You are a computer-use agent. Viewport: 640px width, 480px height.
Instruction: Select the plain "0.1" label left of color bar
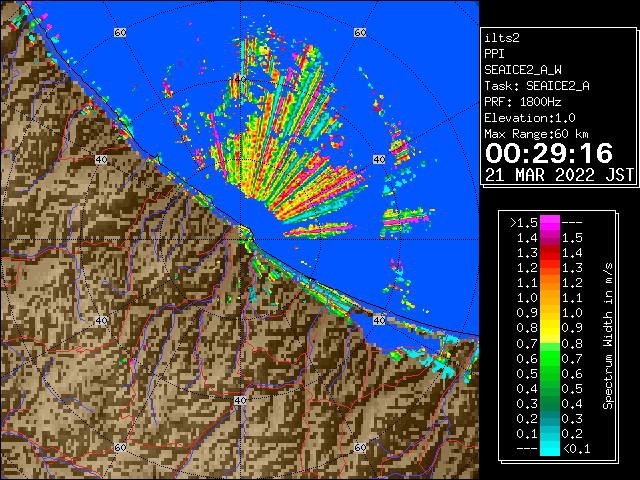[x=527, y=434]
